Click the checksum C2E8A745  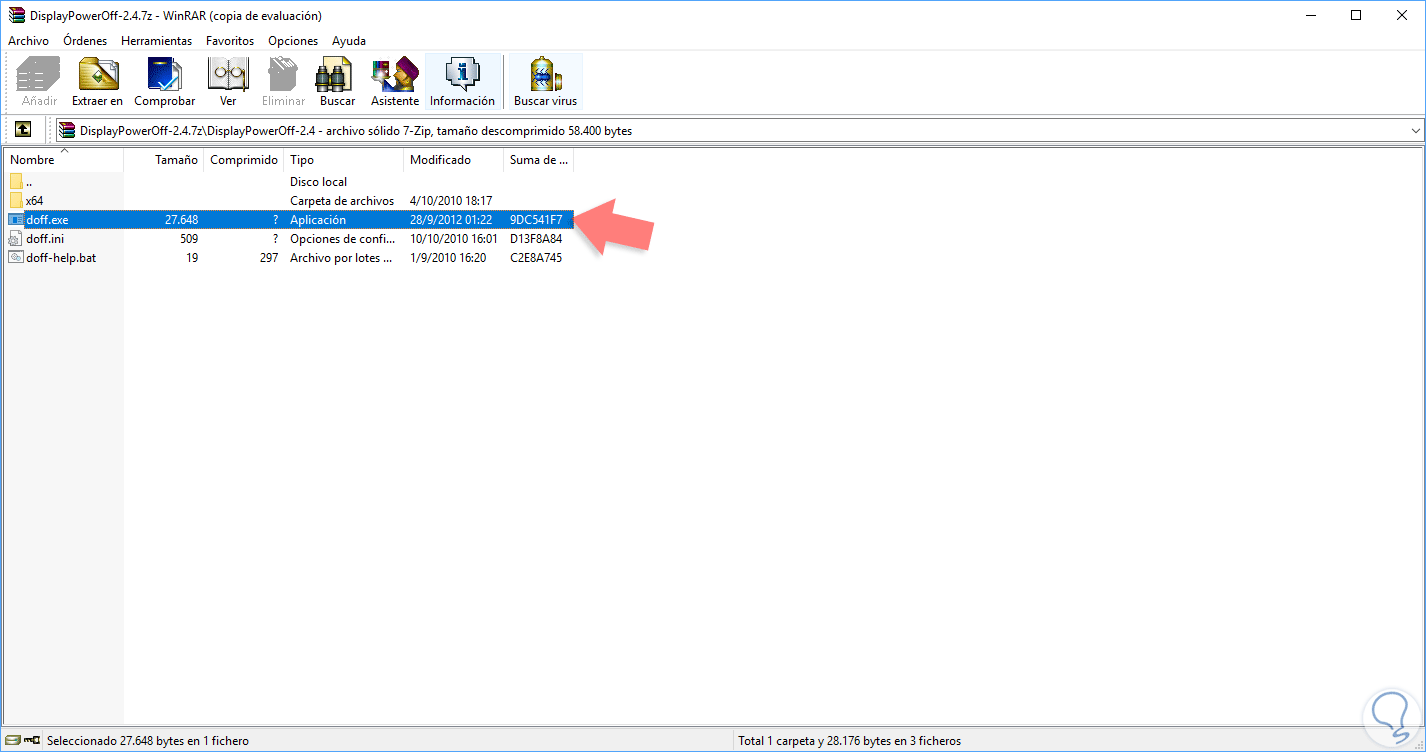(536, 257)
